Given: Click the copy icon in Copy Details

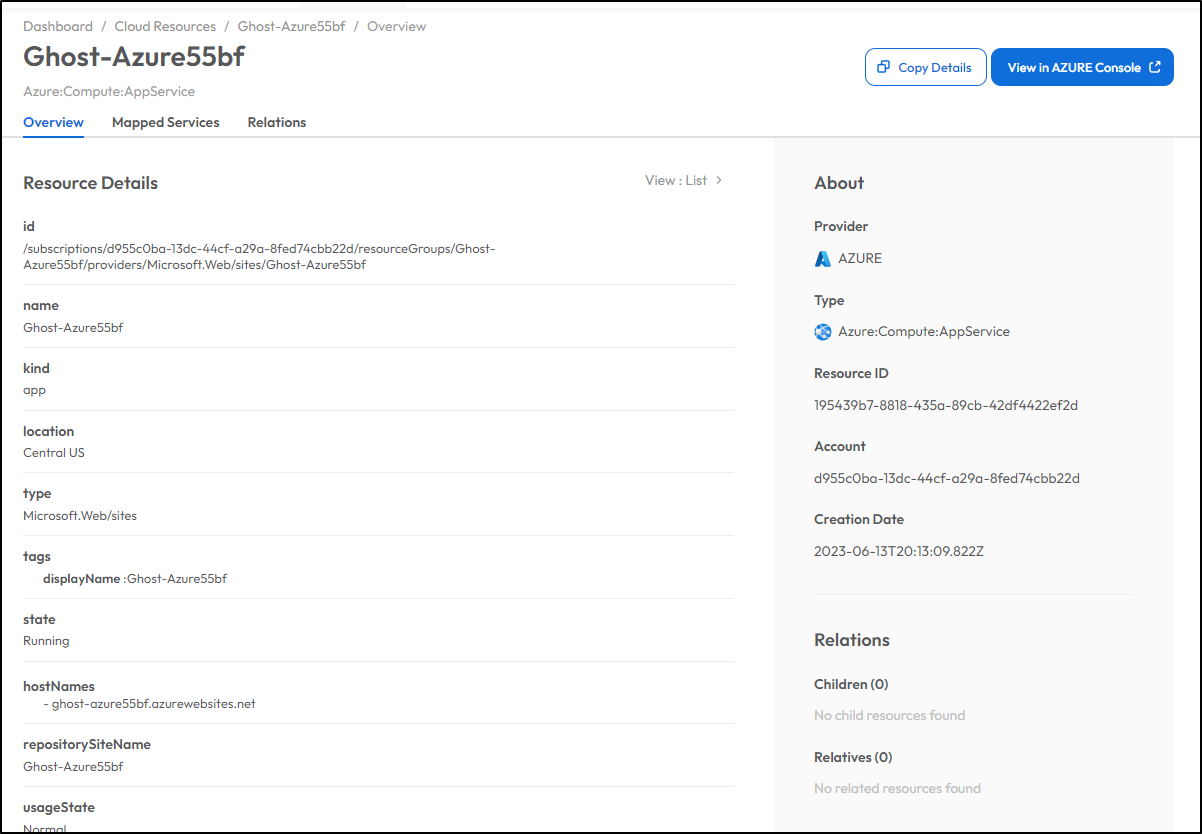Looking at the screenshot, I should click(883, 67).
